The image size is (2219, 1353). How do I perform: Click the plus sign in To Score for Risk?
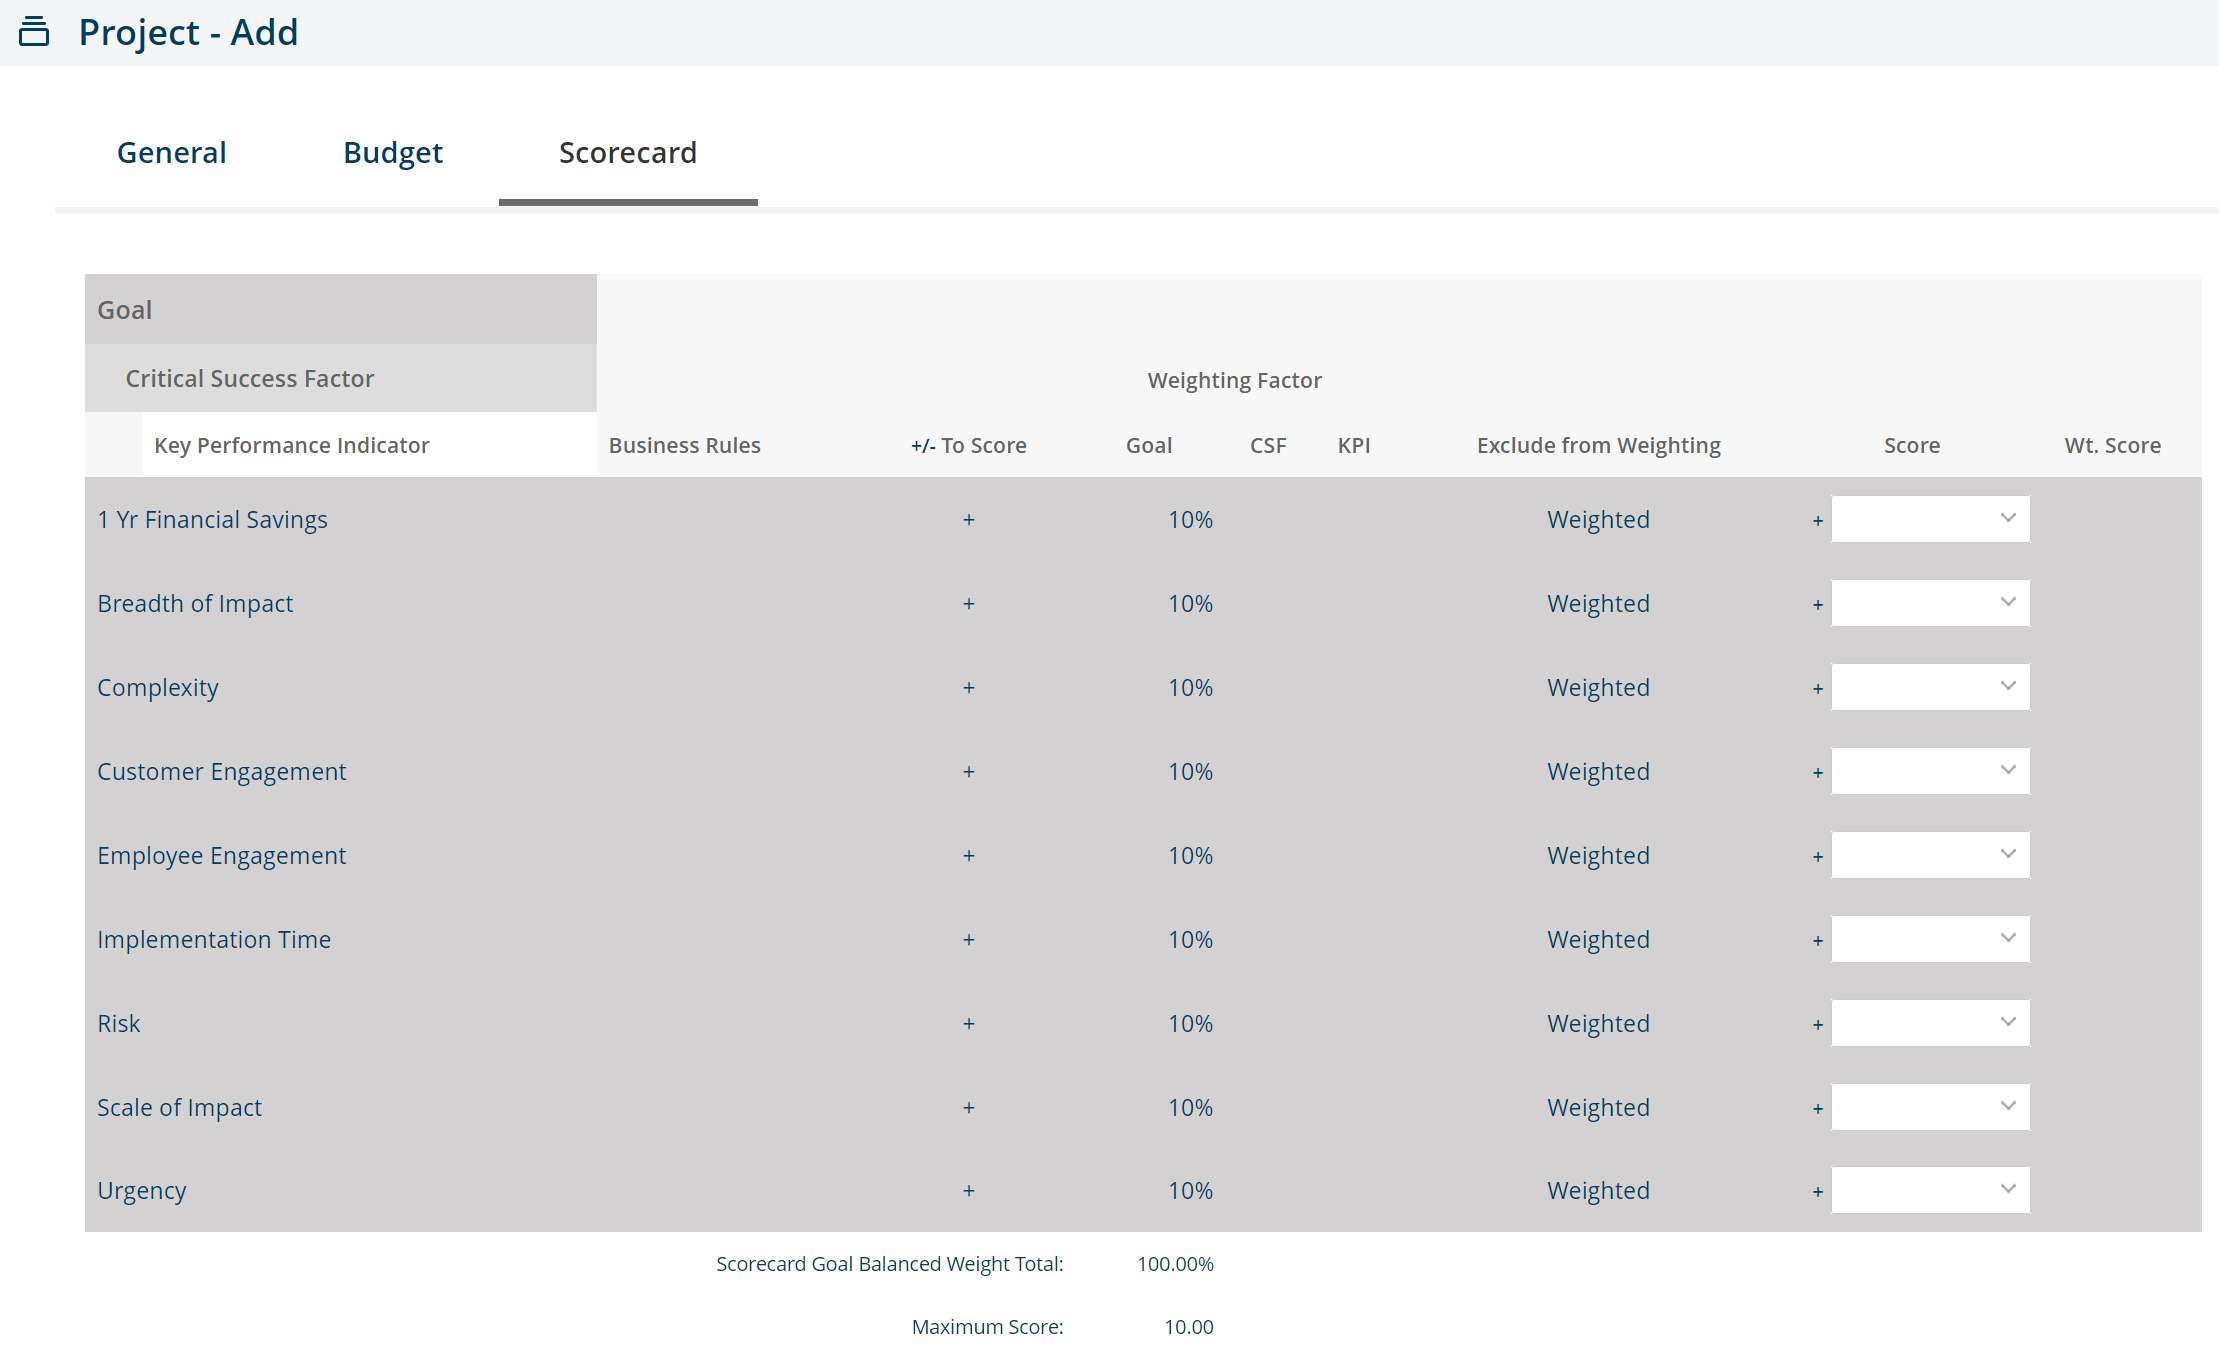pyautogui.click(x=968, y=1024)
